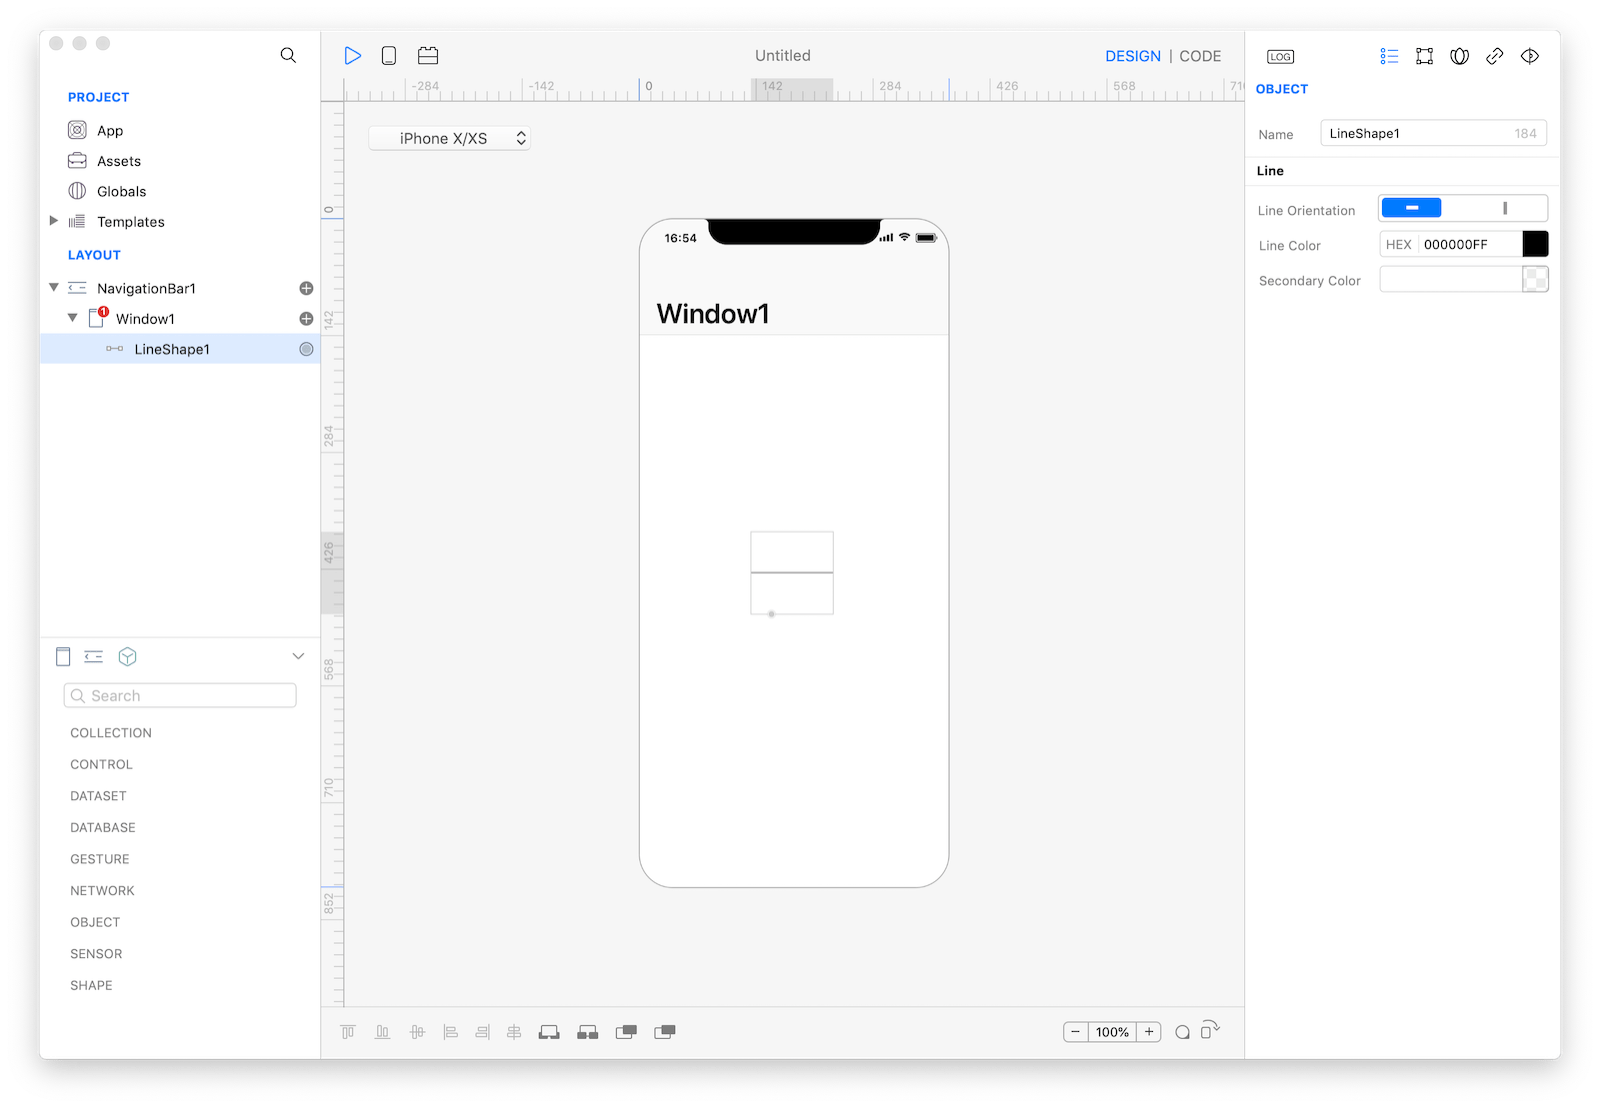Select the App project item
Screen dimensions: 1600x1108
pyautogui.click(x=110, y=131)
